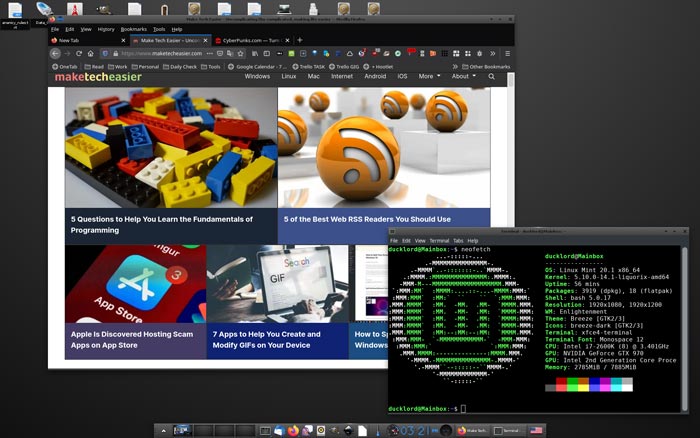Click the browser Back arrow

[57, 53]
